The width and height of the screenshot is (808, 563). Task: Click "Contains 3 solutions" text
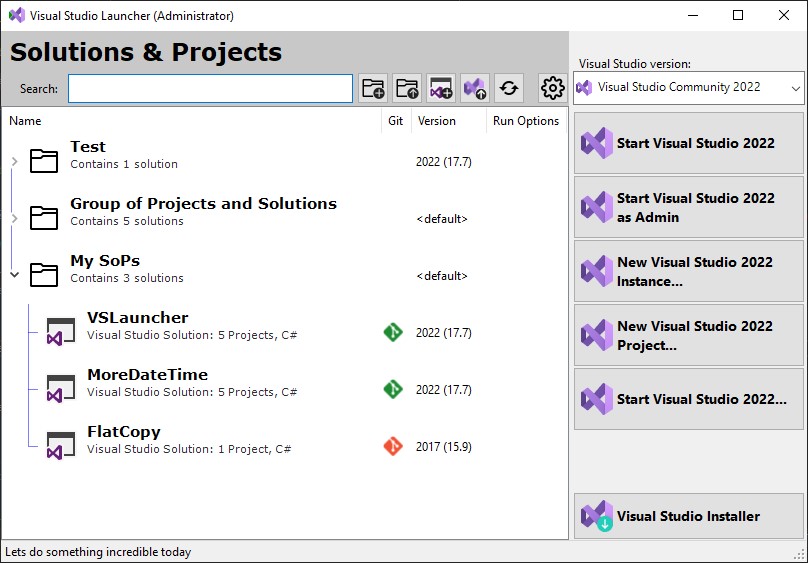[x=127, y=278]
